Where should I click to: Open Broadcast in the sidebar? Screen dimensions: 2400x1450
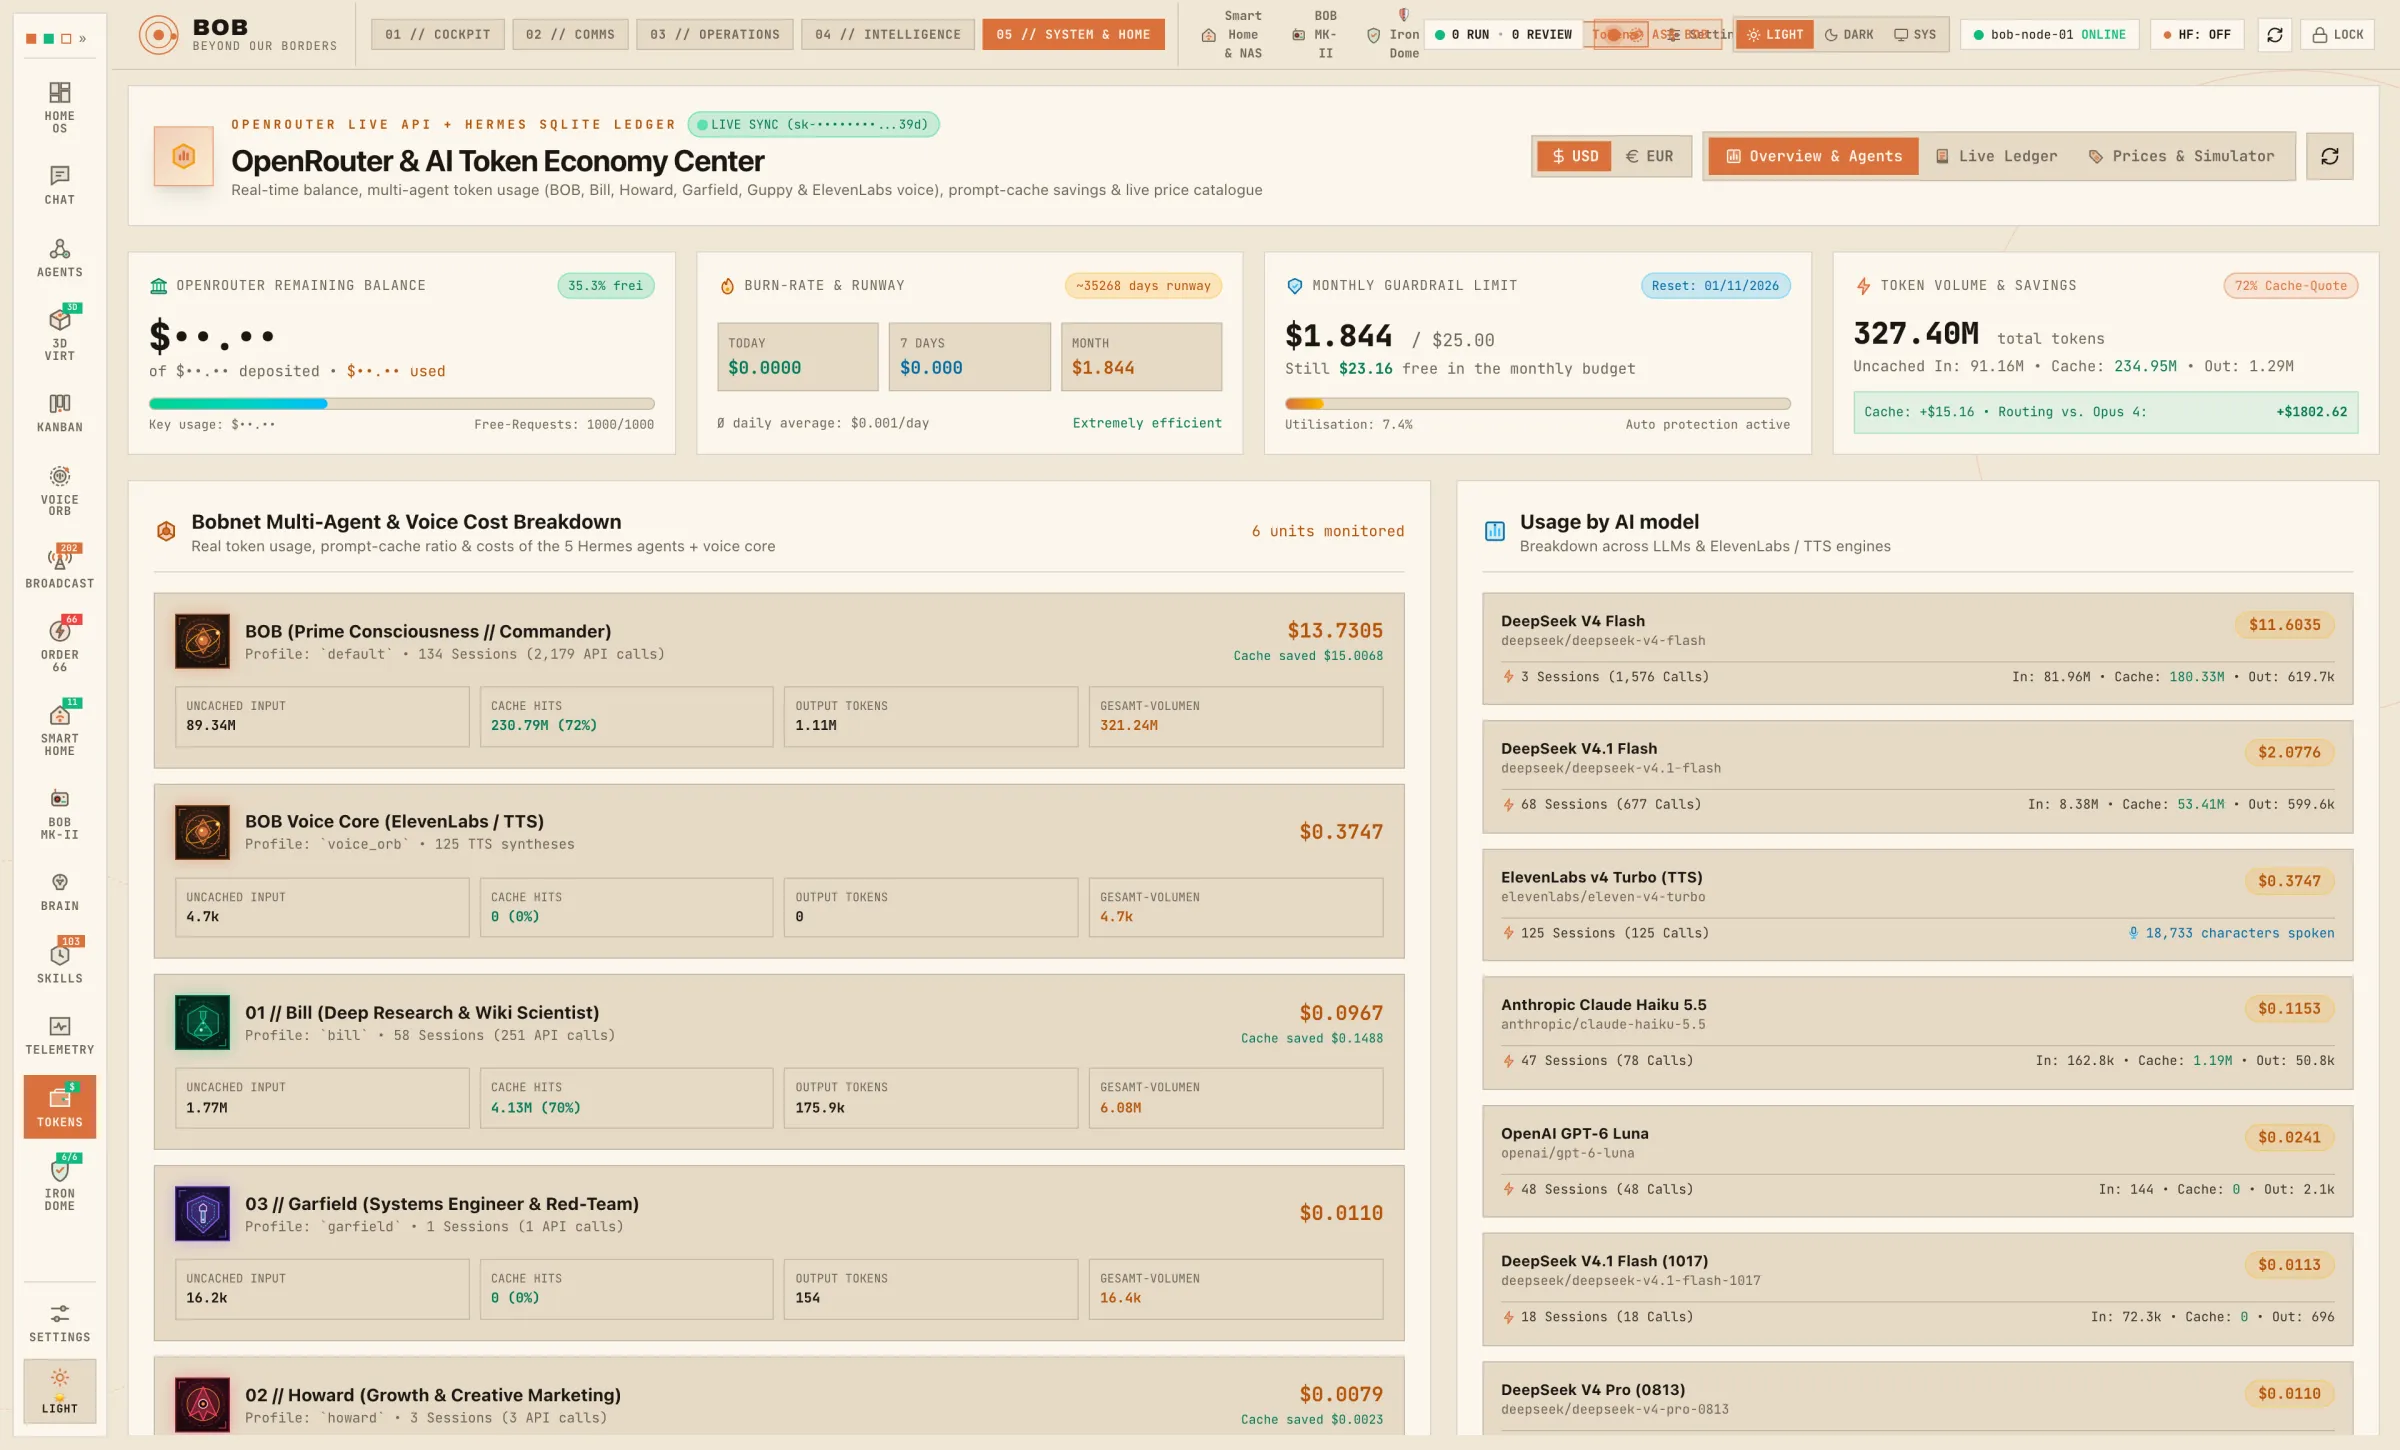59,567
